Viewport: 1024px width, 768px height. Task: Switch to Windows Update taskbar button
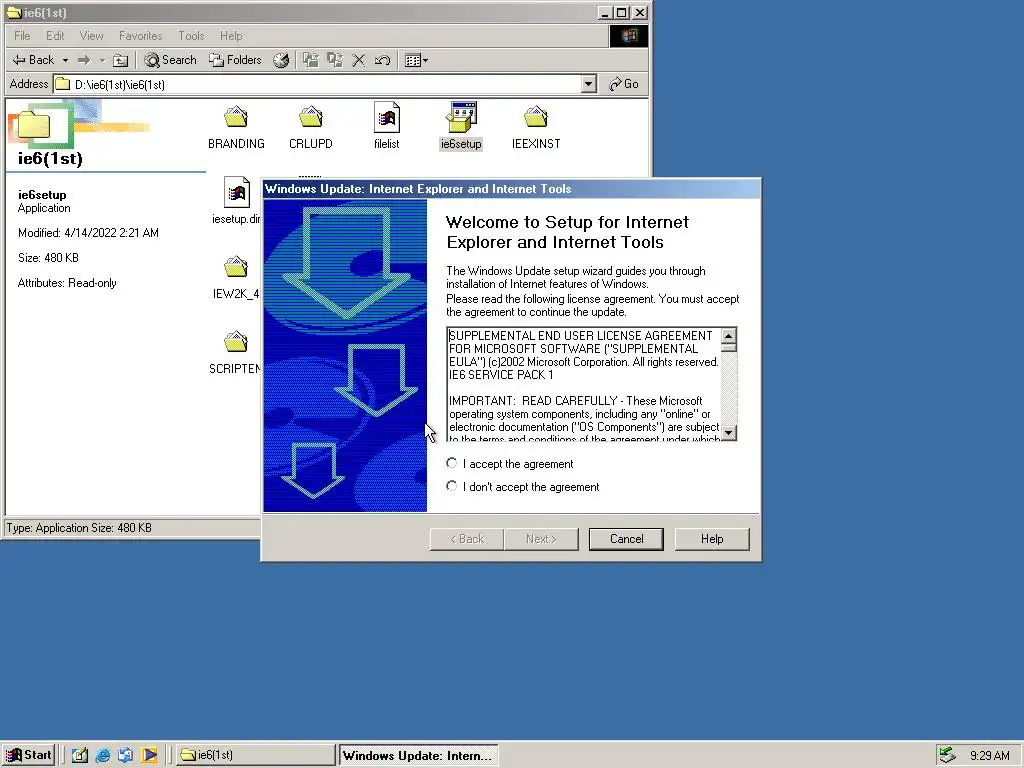click(418, 756)
